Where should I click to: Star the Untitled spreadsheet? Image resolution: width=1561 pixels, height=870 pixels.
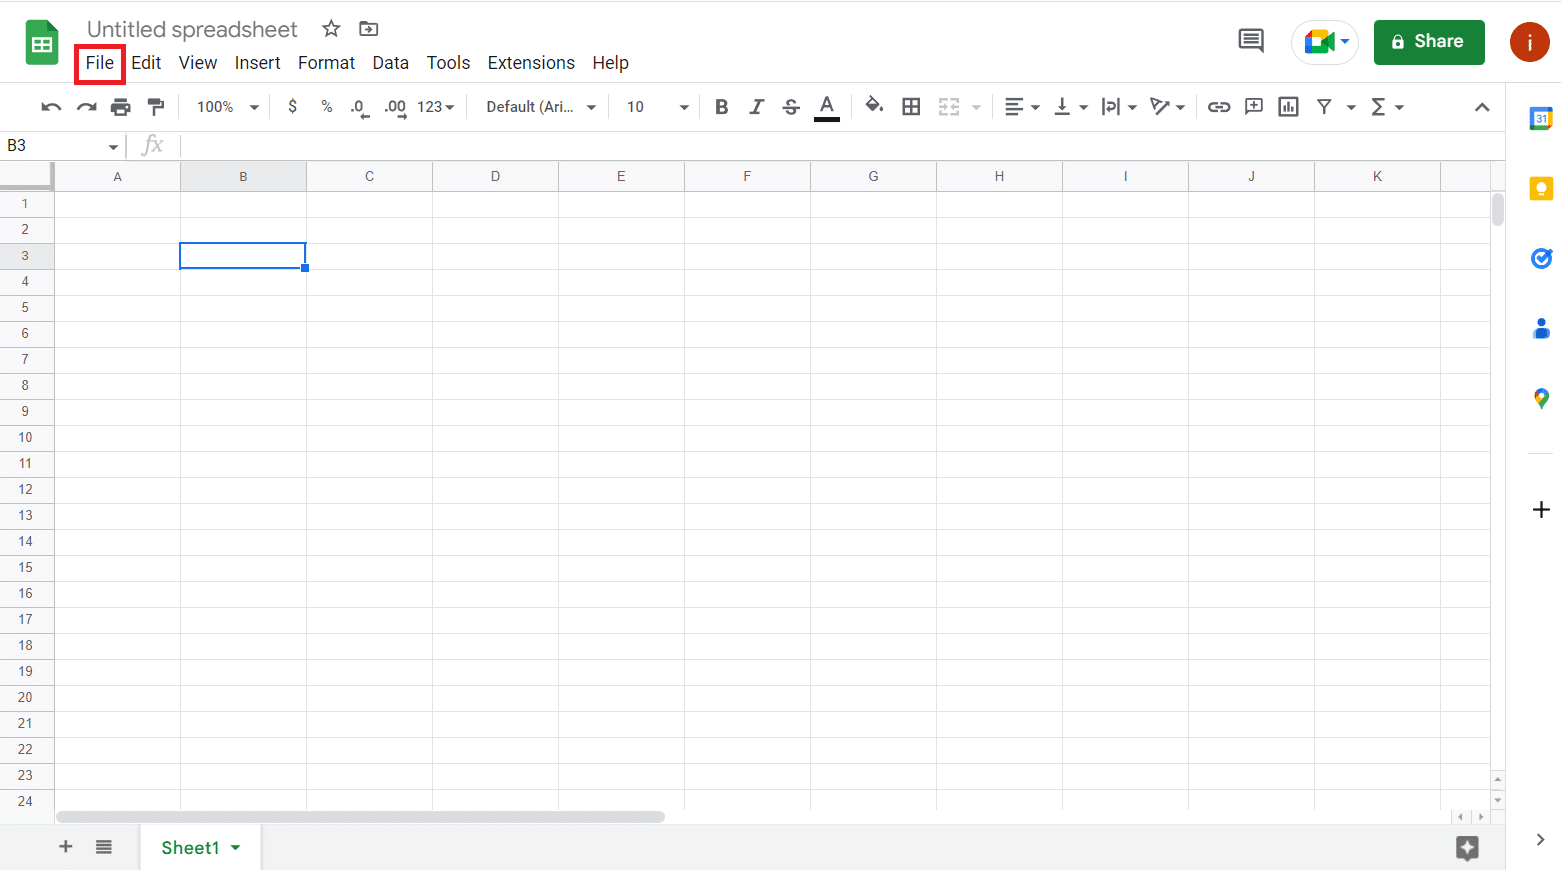[x=331, y=29]
